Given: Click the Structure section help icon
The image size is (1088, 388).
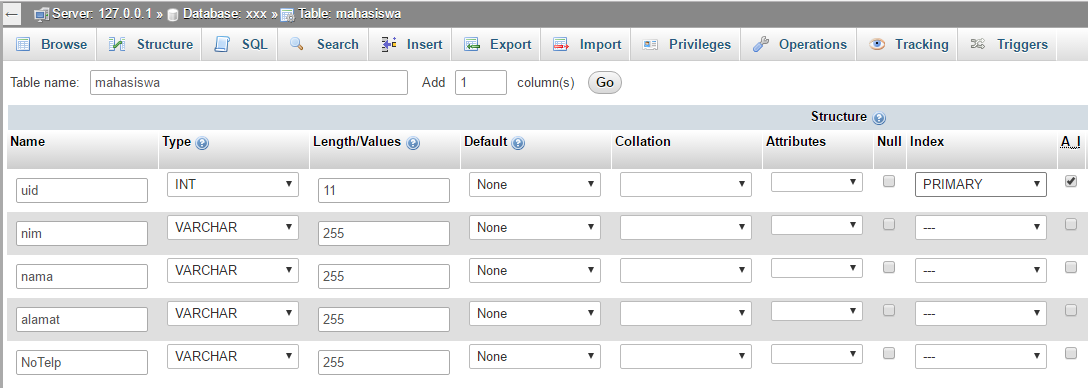Looking at the screenshot, I should pyautogui.click(x=880, y=118).
